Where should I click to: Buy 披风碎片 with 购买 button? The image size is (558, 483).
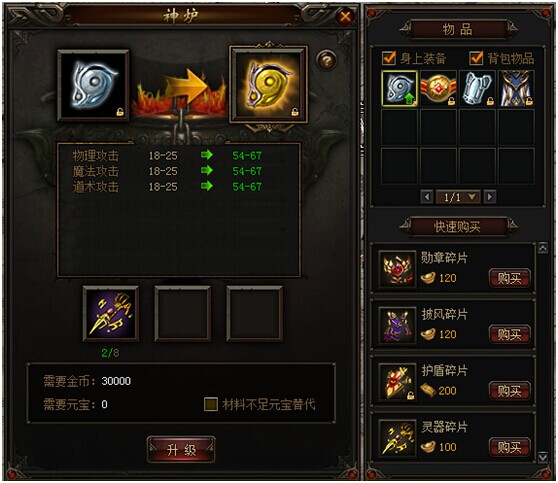coord(510,334)
